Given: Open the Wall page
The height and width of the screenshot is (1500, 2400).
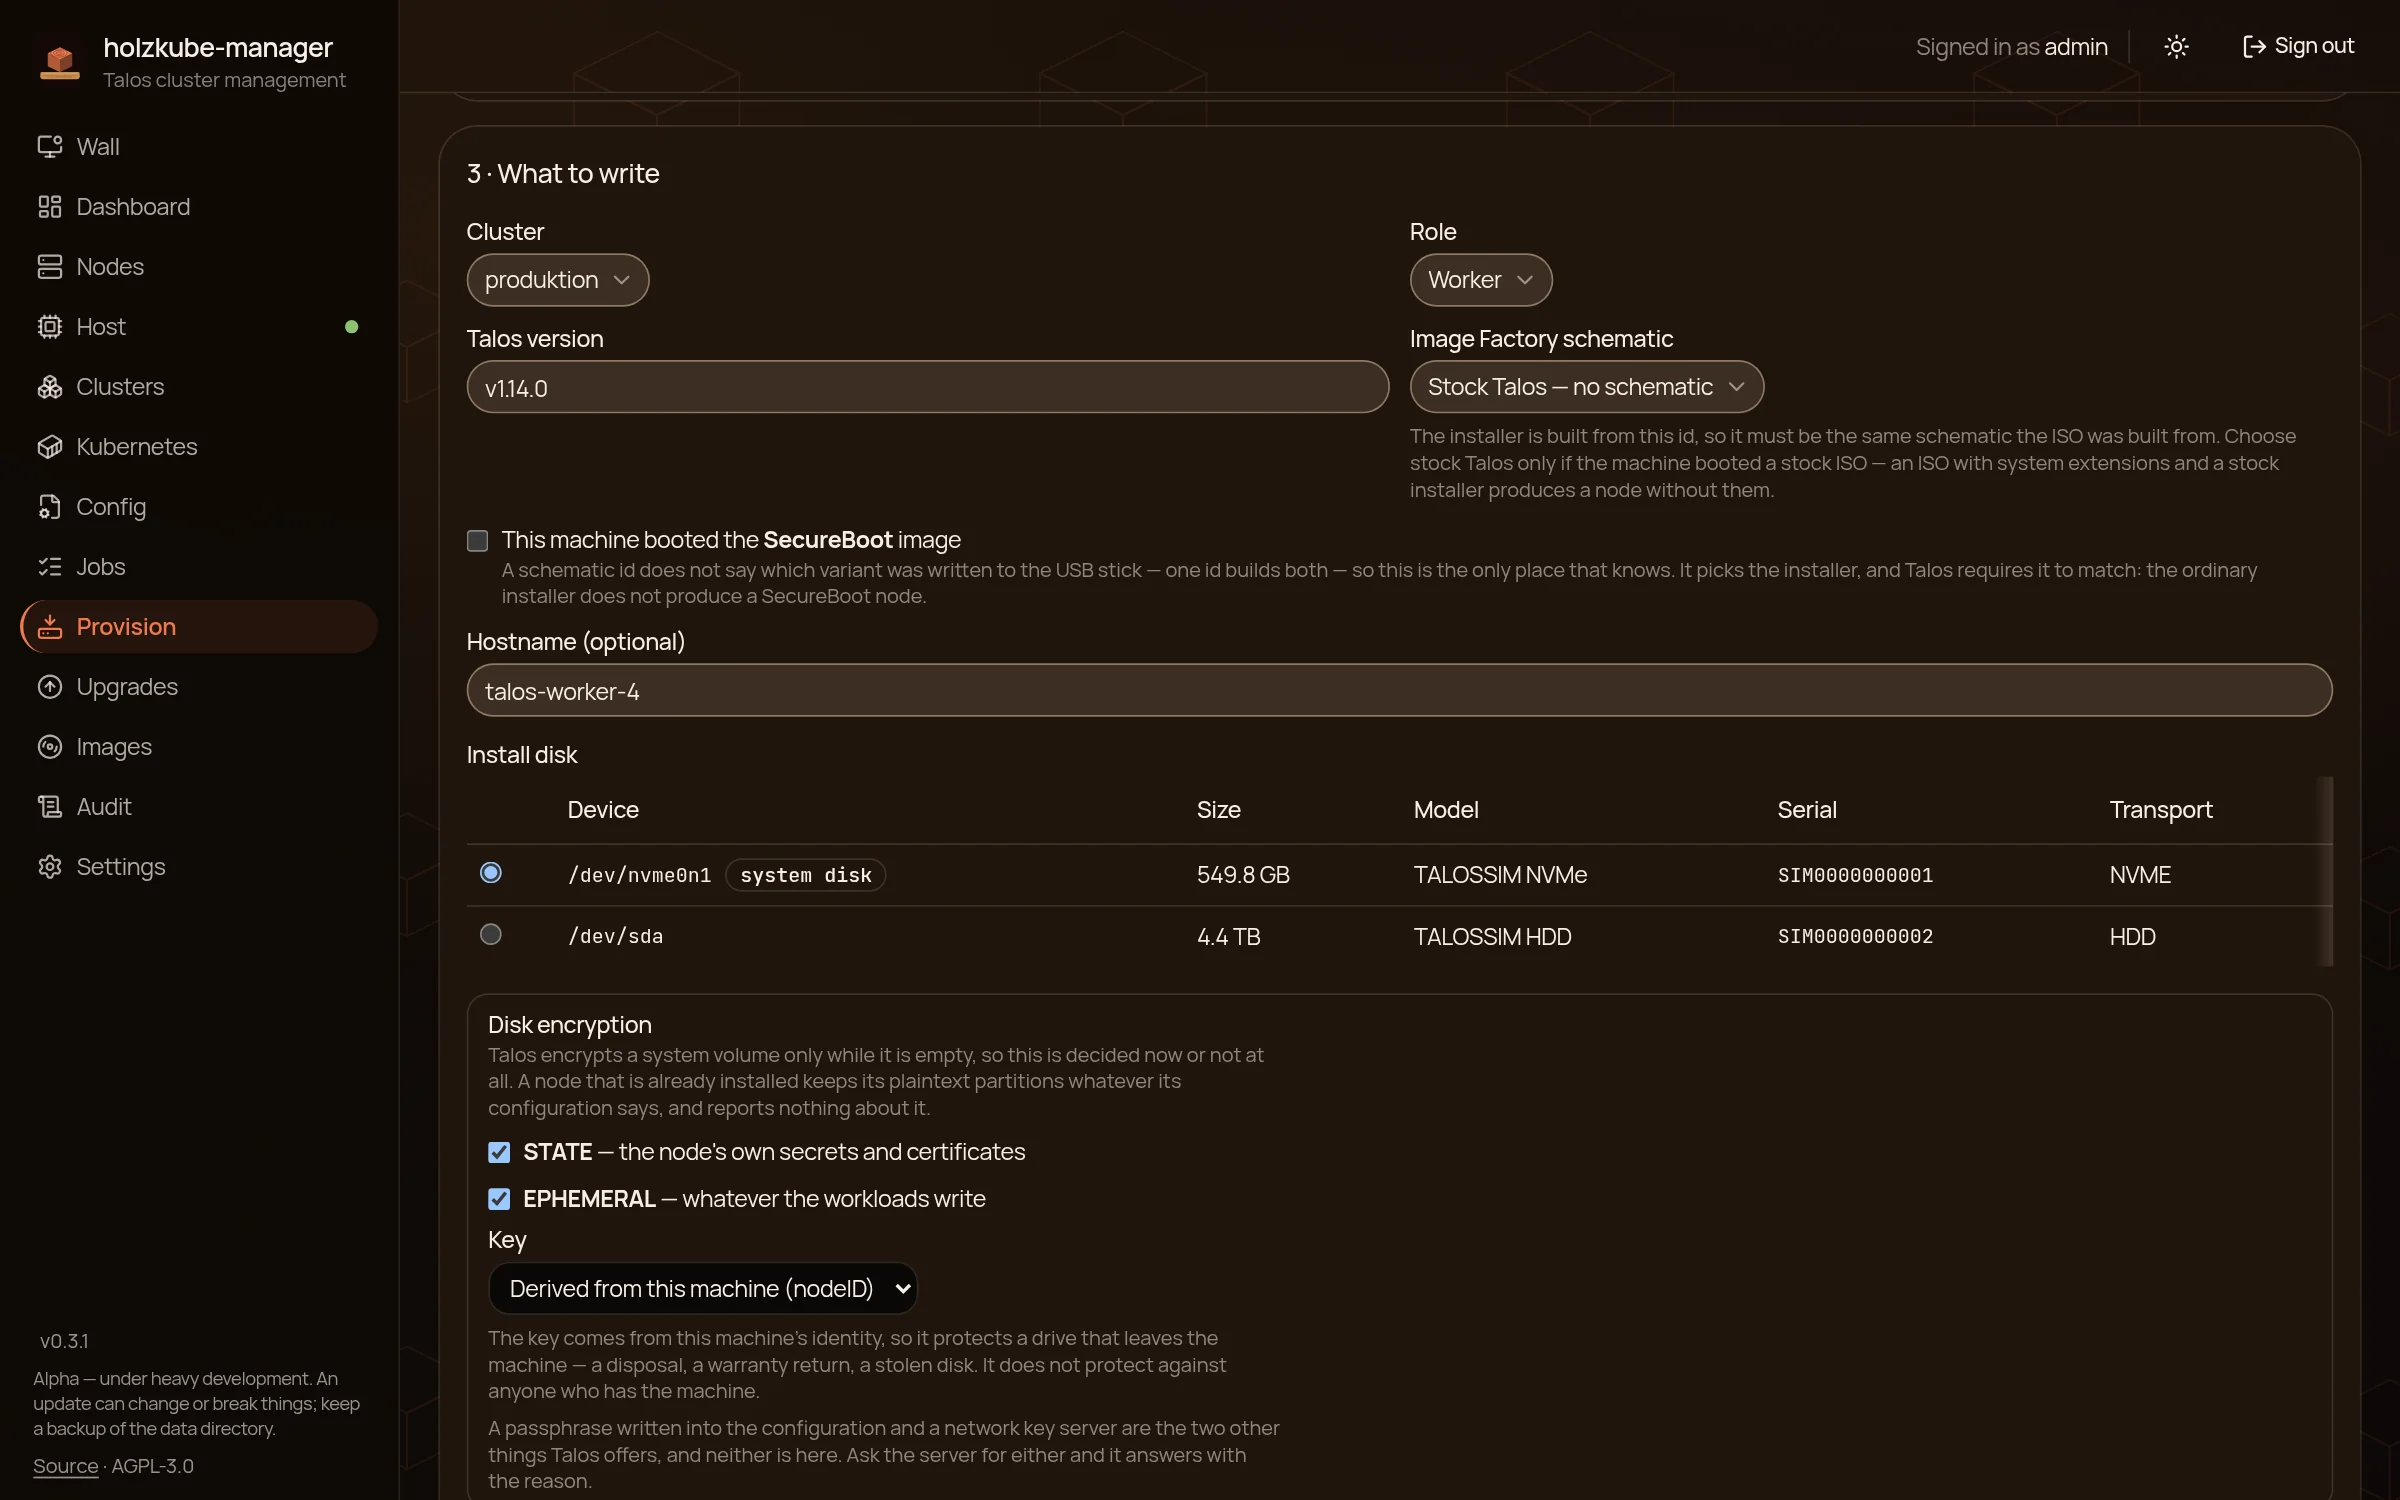Looking at the screenshot, I should pos(199,147).
